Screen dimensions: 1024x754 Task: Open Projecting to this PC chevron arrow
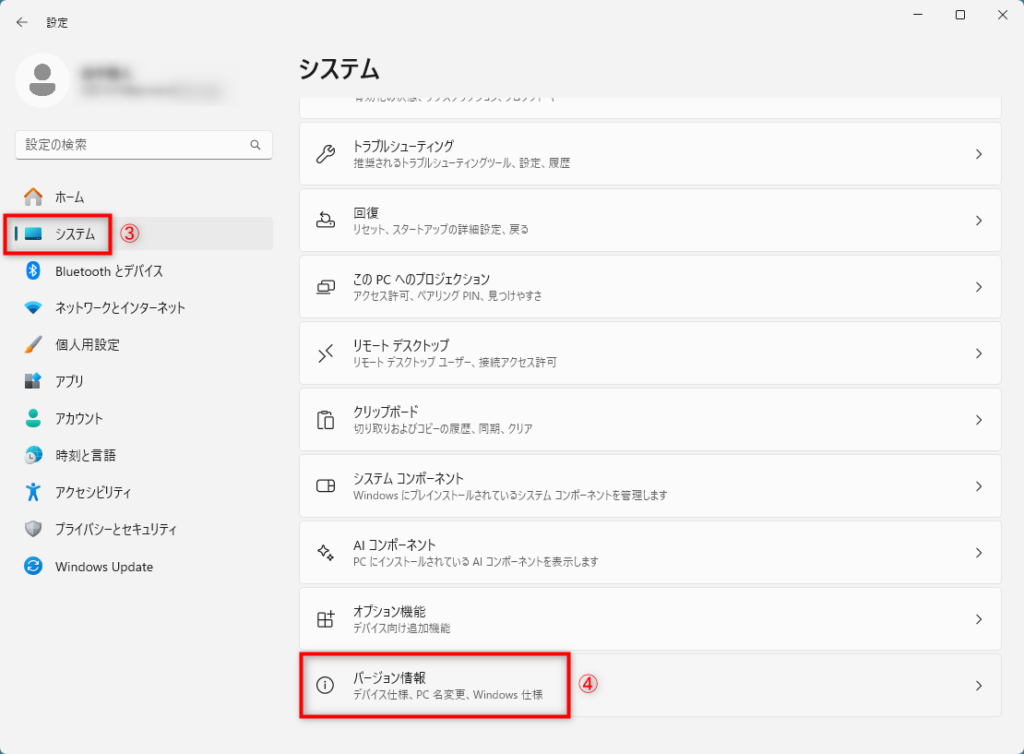978,287
